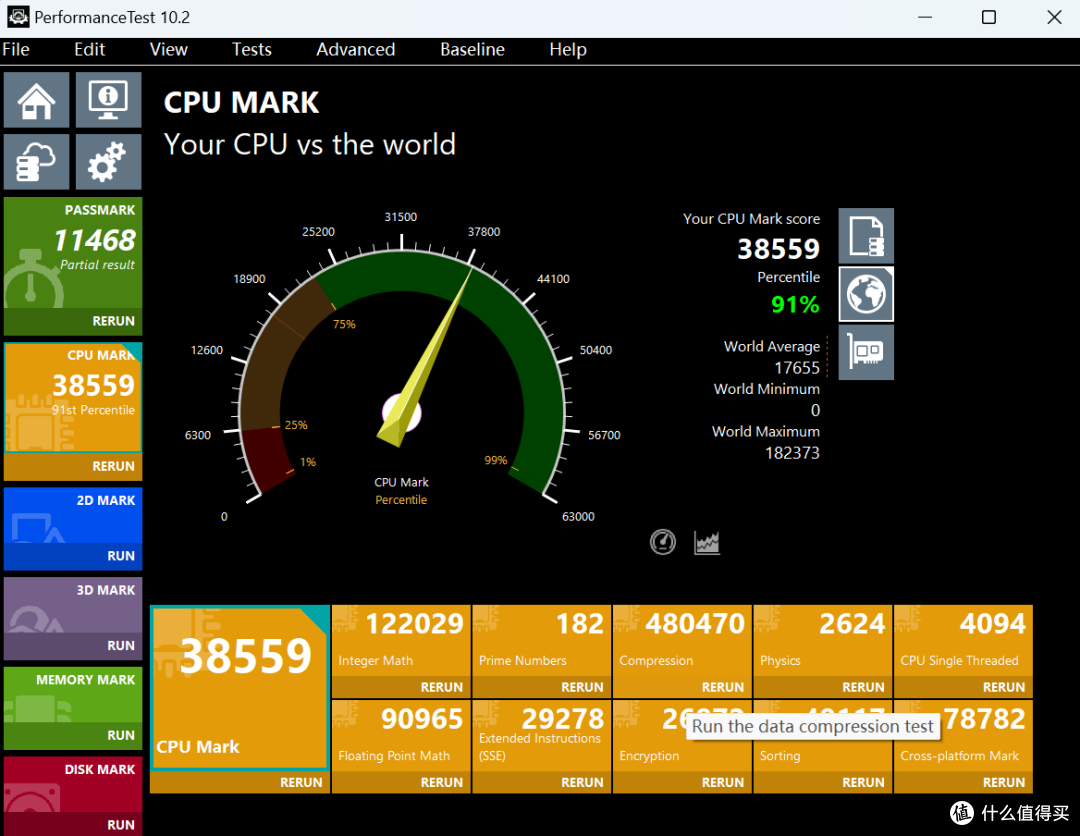Click the World Average 17655 value
This screenshot has height=836, width=1080.
pos(797,368)
